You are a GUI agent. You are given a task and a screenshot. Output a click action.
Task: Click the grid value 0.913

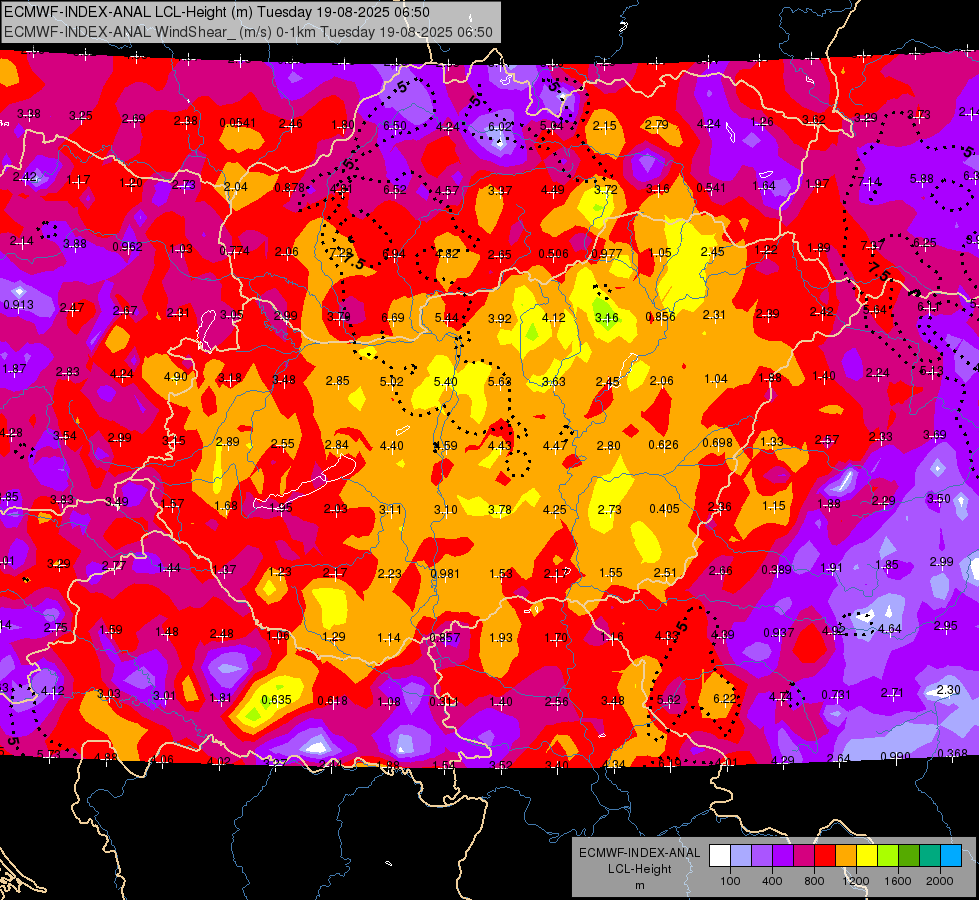coord(19,305)
